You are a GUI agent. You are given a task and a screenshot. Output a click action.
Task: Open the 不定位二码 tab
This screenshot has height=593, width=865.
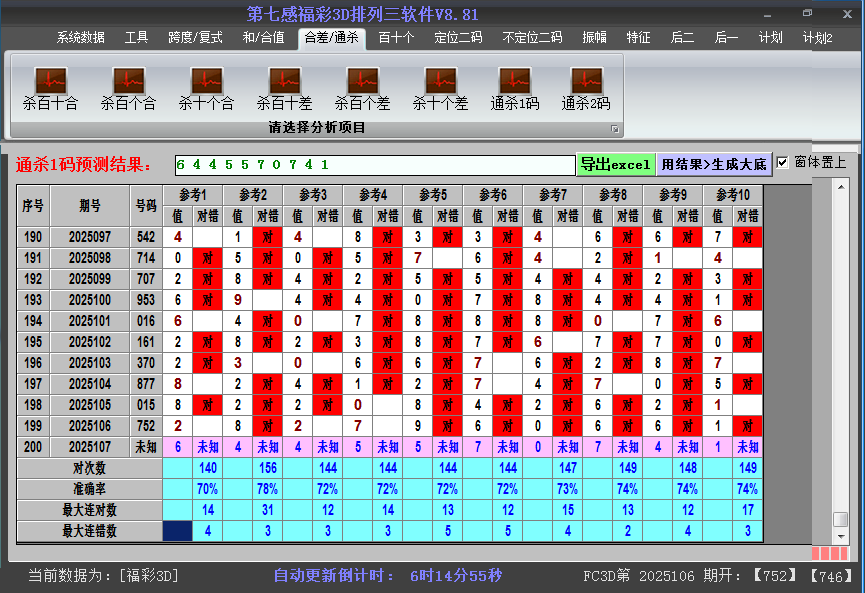click(x=532, y=38)
